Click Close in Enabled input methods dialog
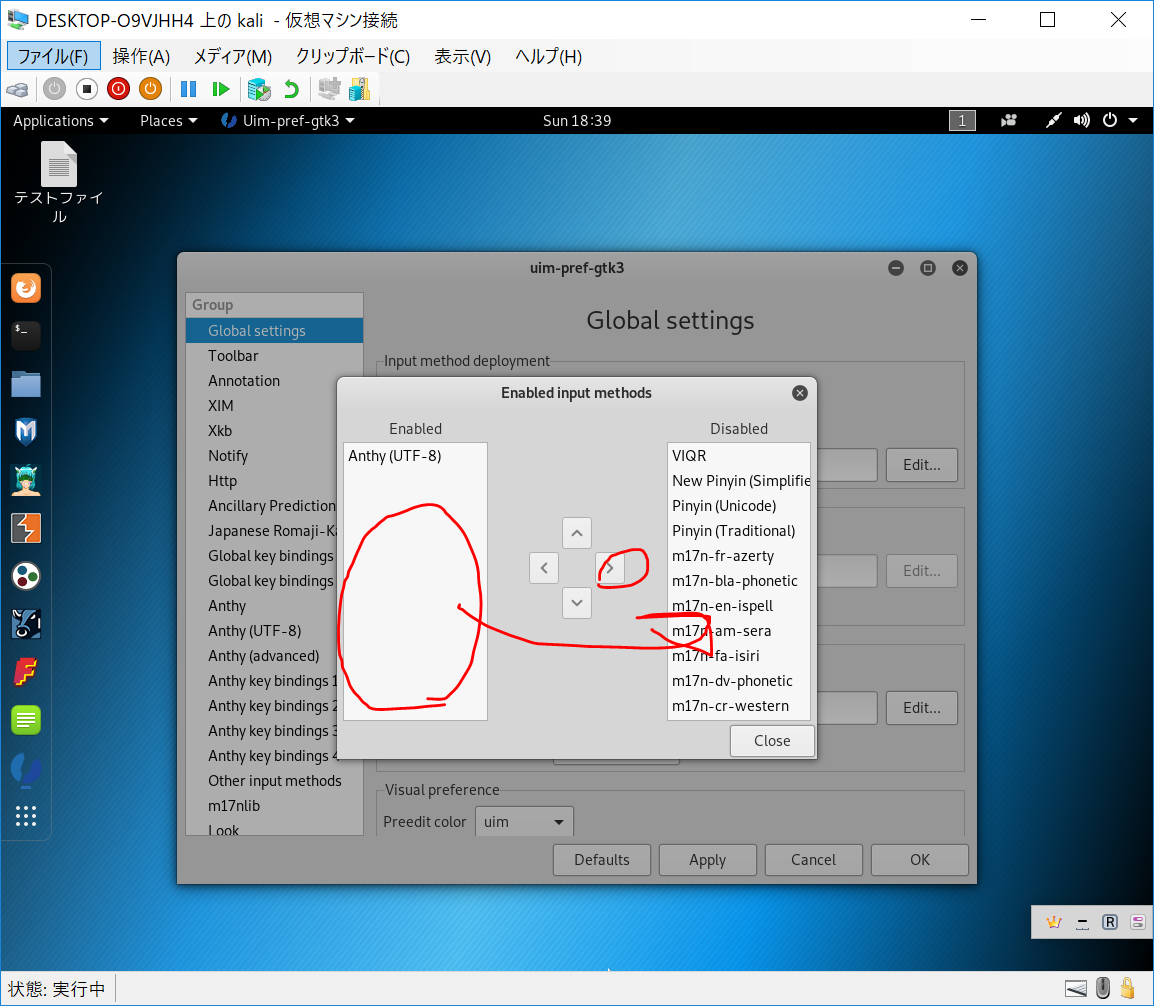Image resolution: width=1154 pixels, height=1006 pixels. point(772,741)
